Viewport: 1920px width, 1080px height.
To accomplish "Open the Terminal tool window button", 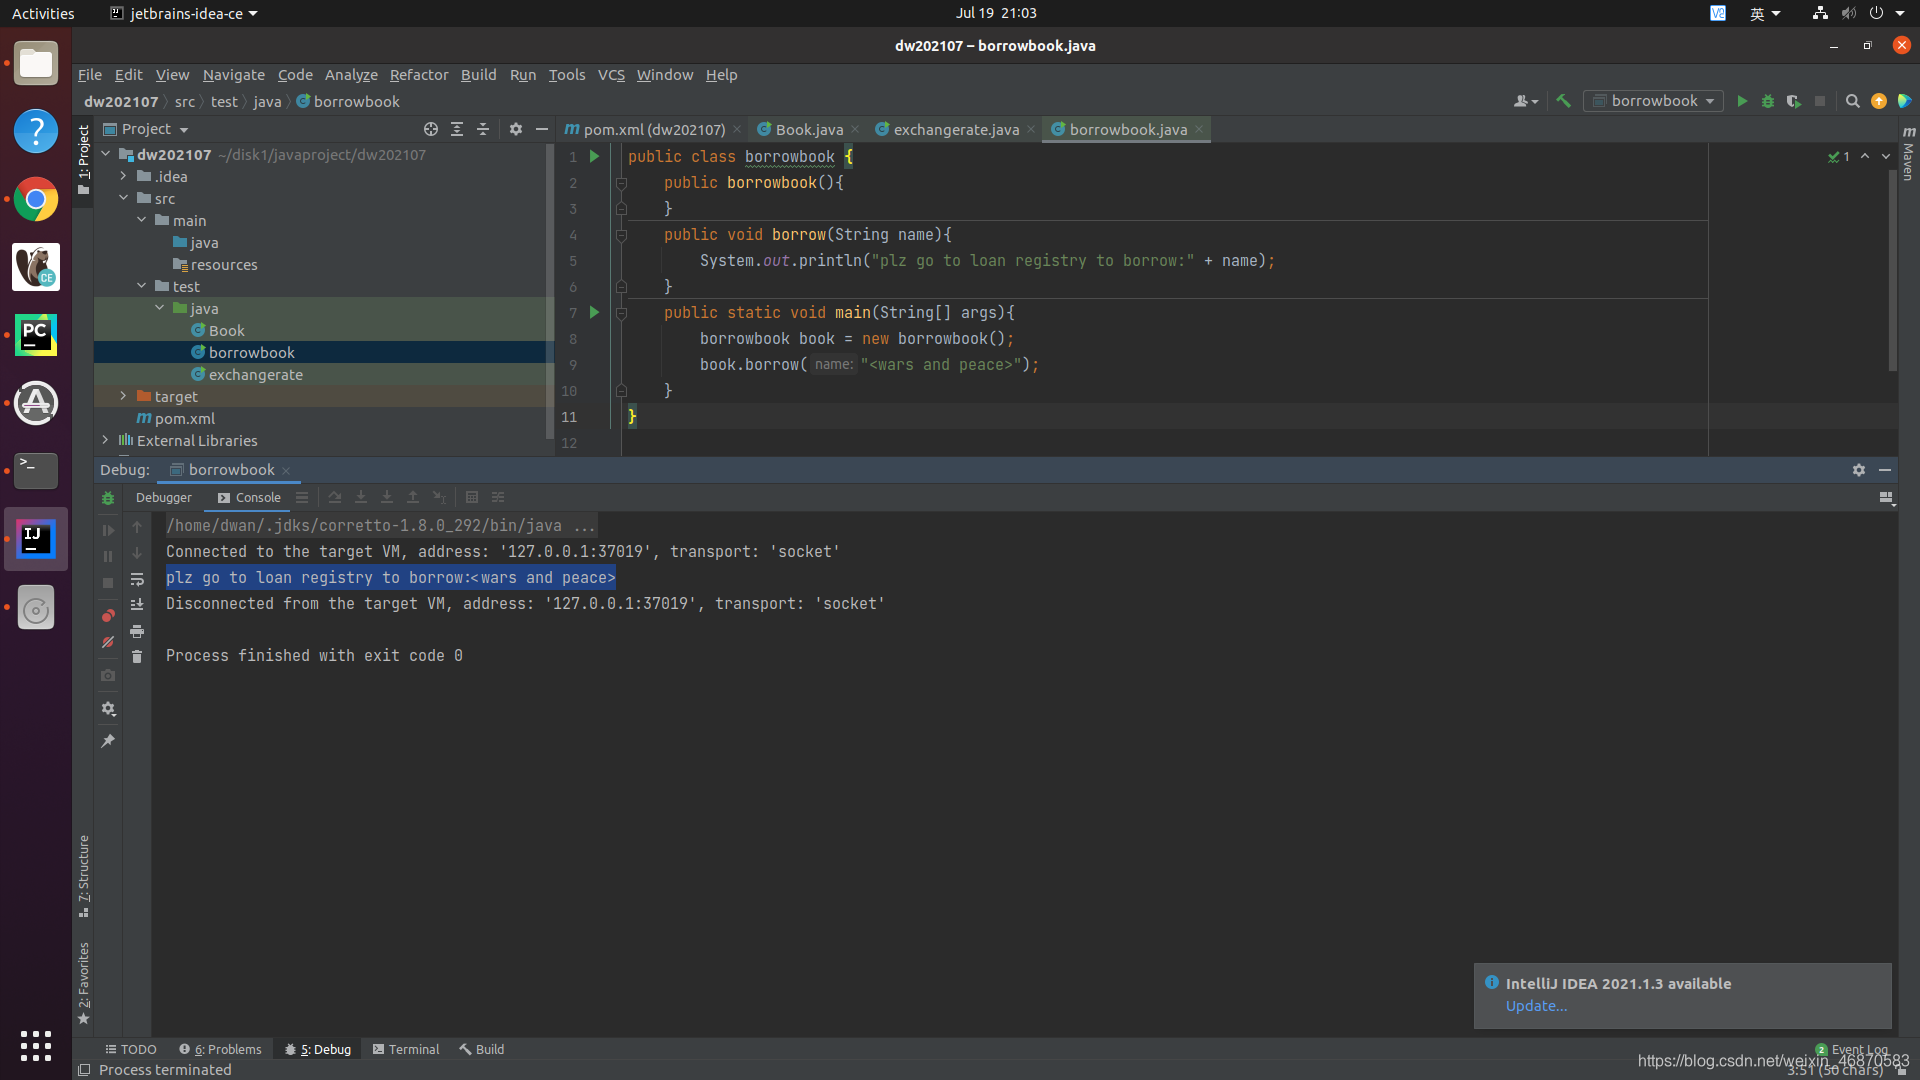I will (x=406, y=1050).
